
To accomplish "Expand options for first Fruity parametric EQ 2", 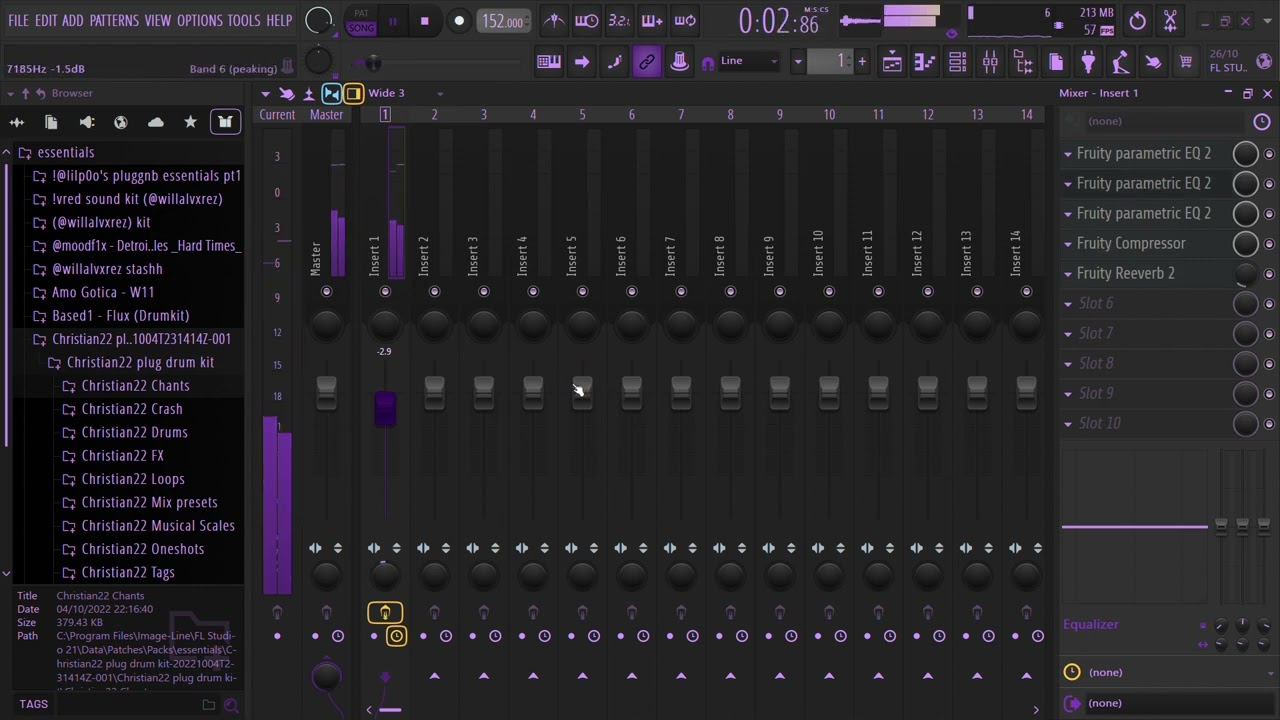I will [1068, 154].
